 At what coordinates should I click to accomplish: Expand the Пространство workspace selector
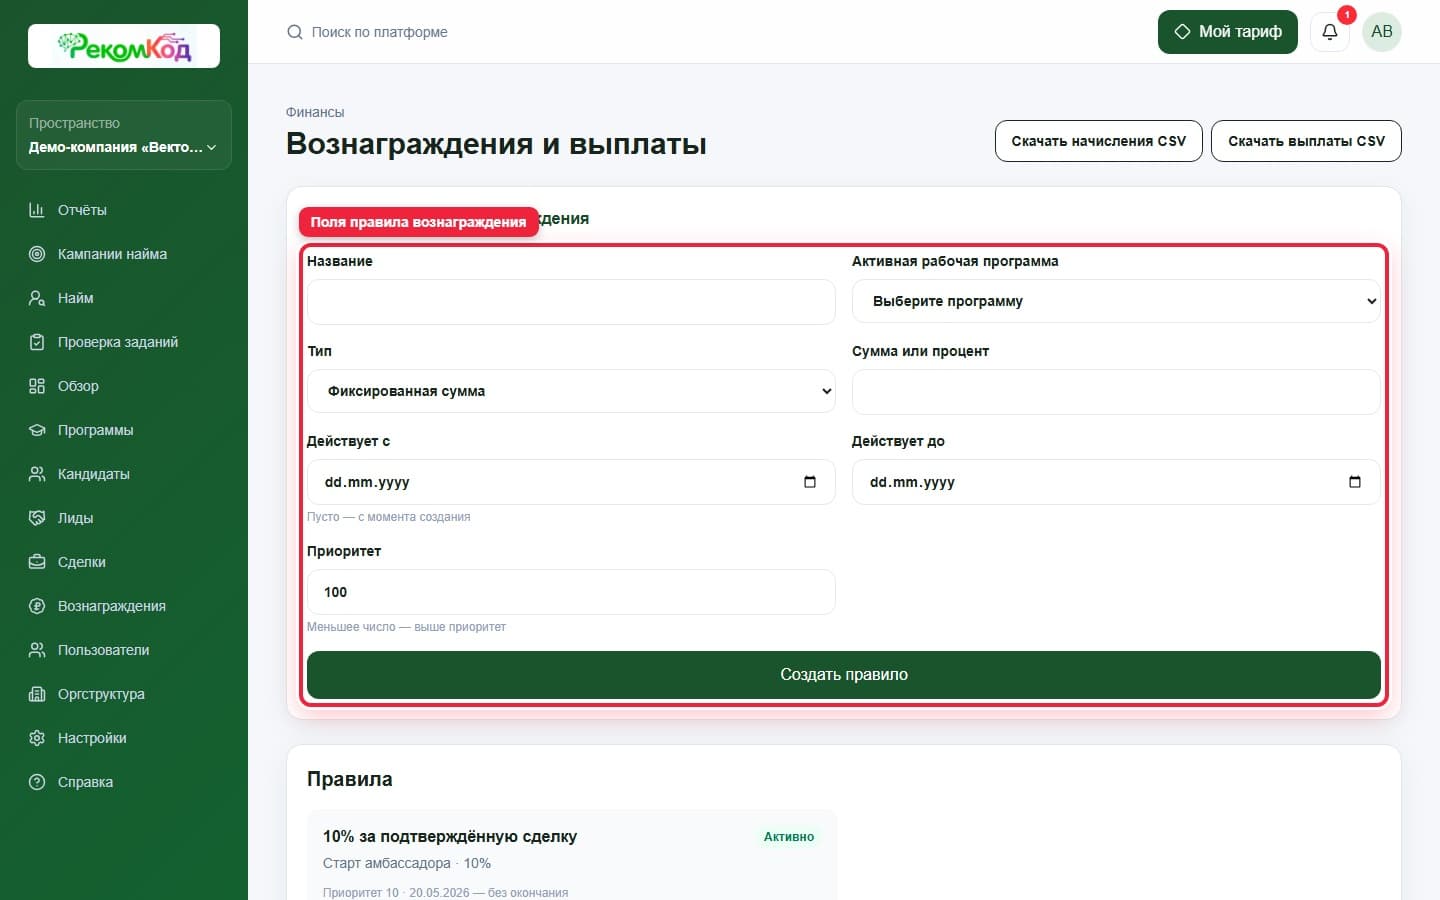(124, 135)
